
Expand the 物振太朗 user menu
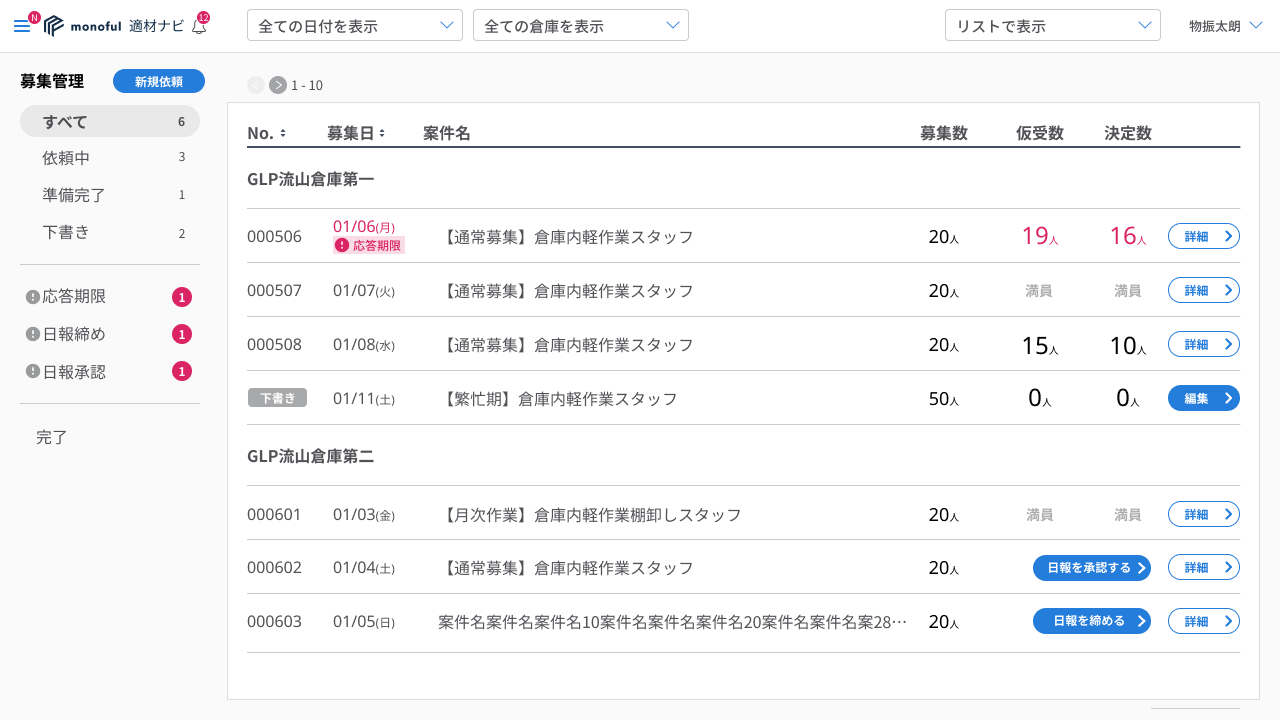tap(1225, 26)
